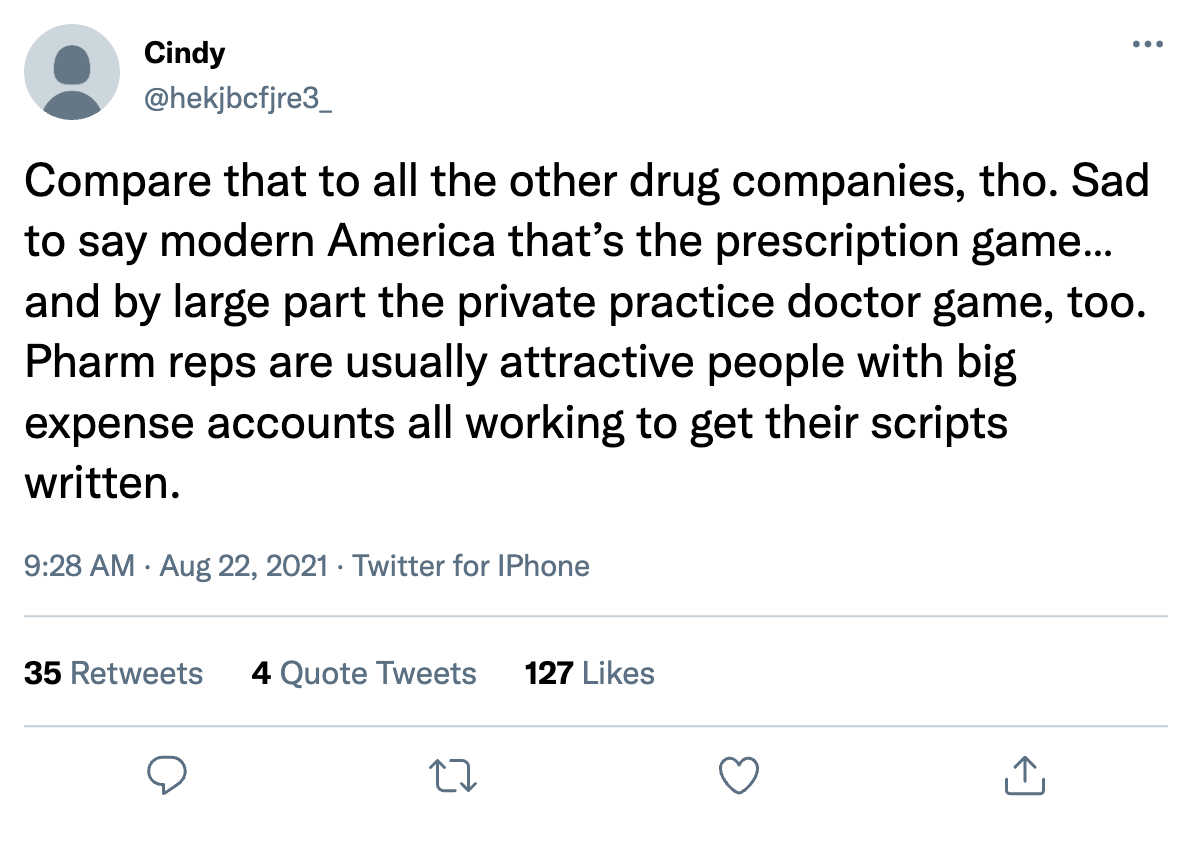Click the Twitter for iPhone source label

(x=471, y=566)
